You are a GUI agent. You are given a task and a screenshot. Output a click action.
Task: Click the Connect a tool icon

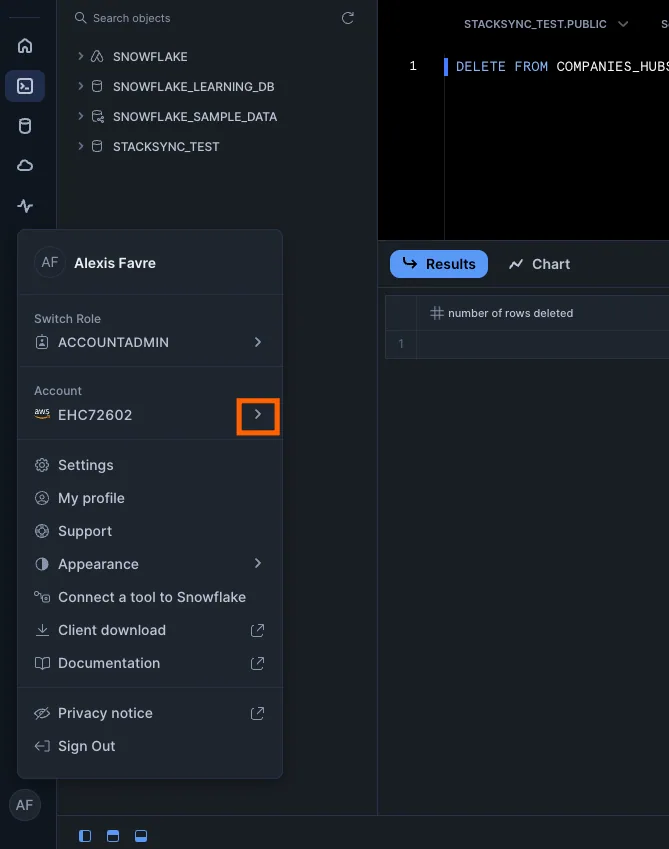pyautogui.click(x=42, y=597)
